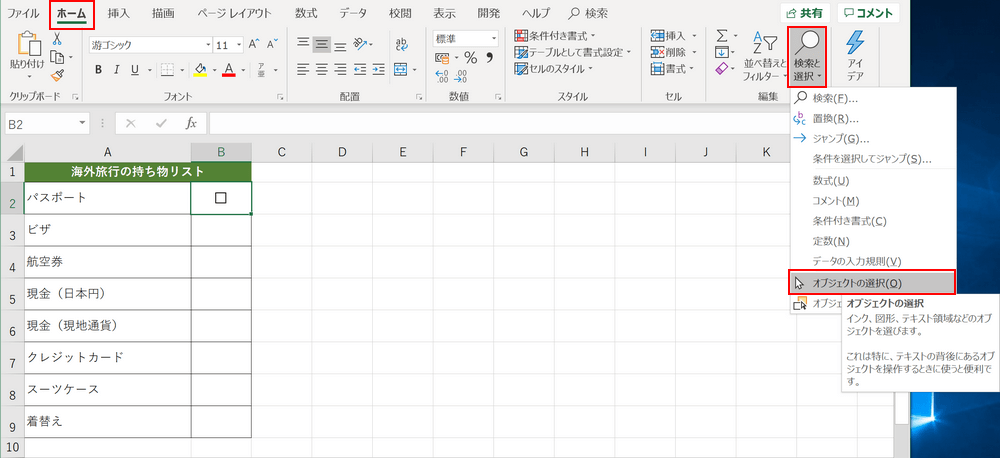The height and width of the screenshot is (458, 1000).
Task: Click the Increase Indent icon
Action: (379, 69)
